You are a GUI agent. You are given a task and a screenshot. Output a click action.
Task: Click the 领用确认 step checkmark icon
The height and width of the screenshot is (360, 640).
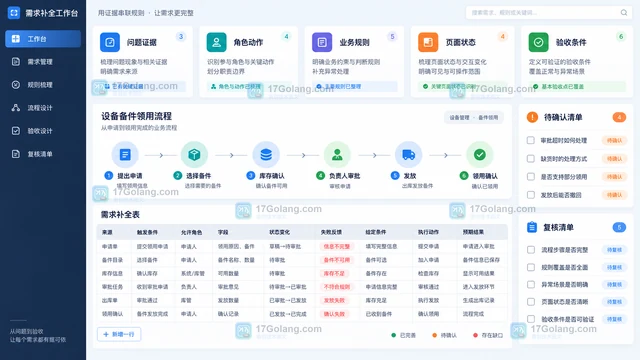(x=480, y=155)
